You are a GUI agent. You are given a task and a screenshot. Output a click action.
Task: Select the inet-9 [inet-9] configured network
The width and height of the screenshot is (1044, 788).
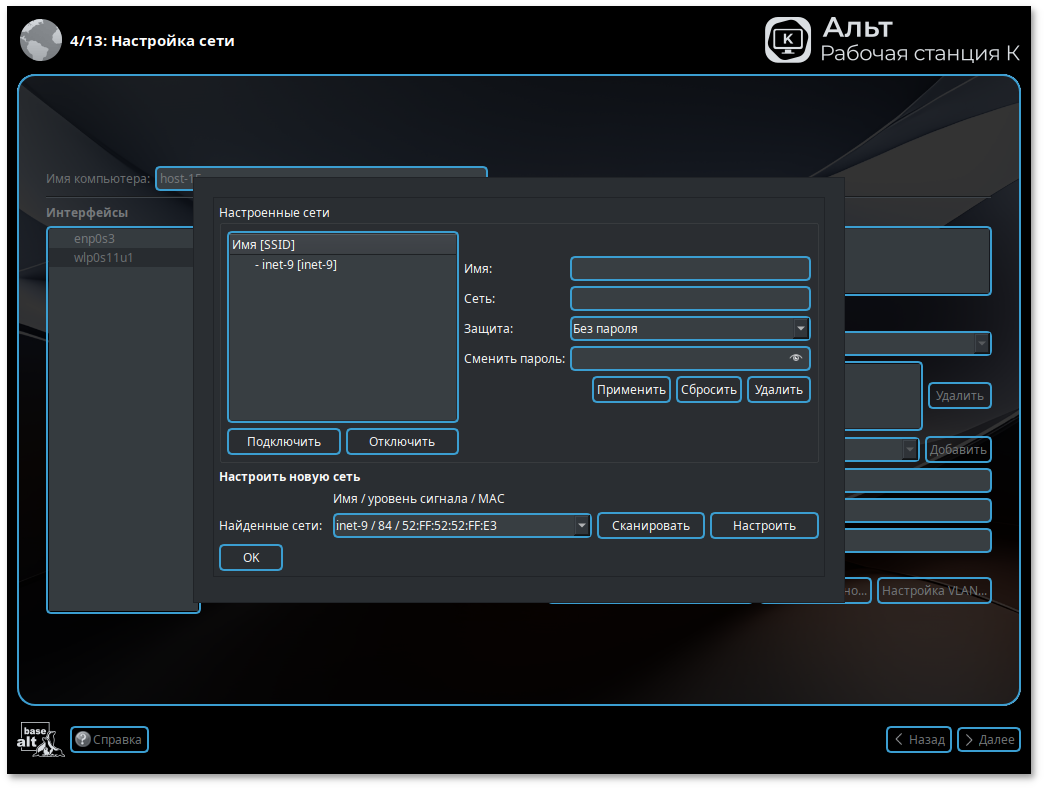coord(298,265)
